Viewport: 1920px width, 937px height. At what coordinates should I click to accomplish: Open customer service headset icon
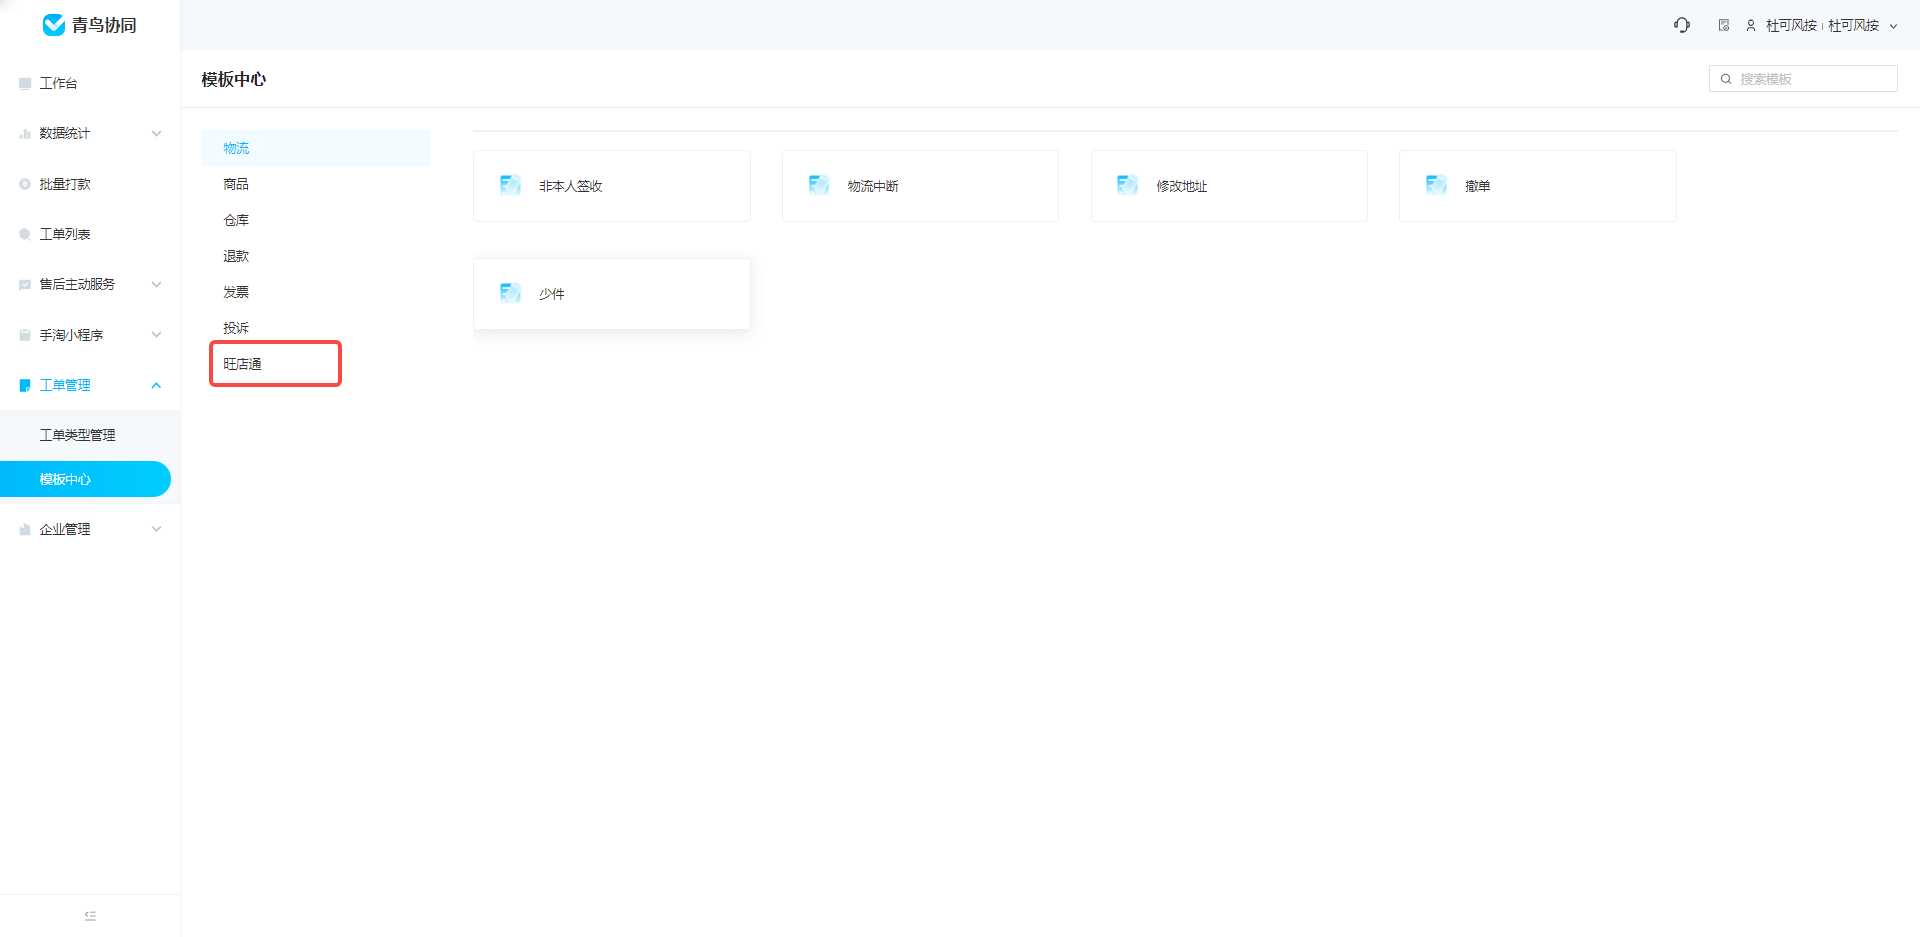[1682, 25]
